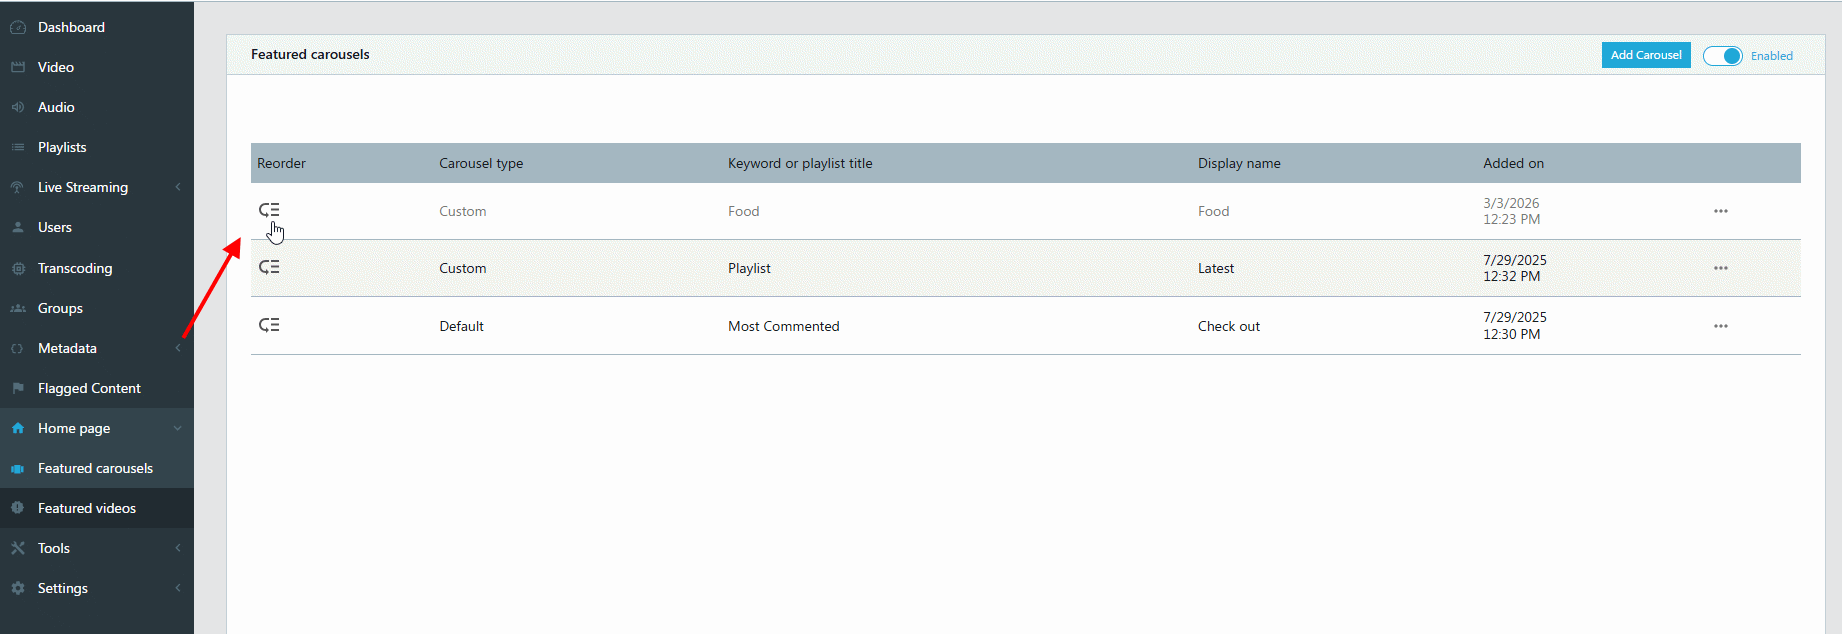This screenshot has height=634, width=1842.
Task: Open three-dot menu for Food row
Action: [x=1720, y=211]
